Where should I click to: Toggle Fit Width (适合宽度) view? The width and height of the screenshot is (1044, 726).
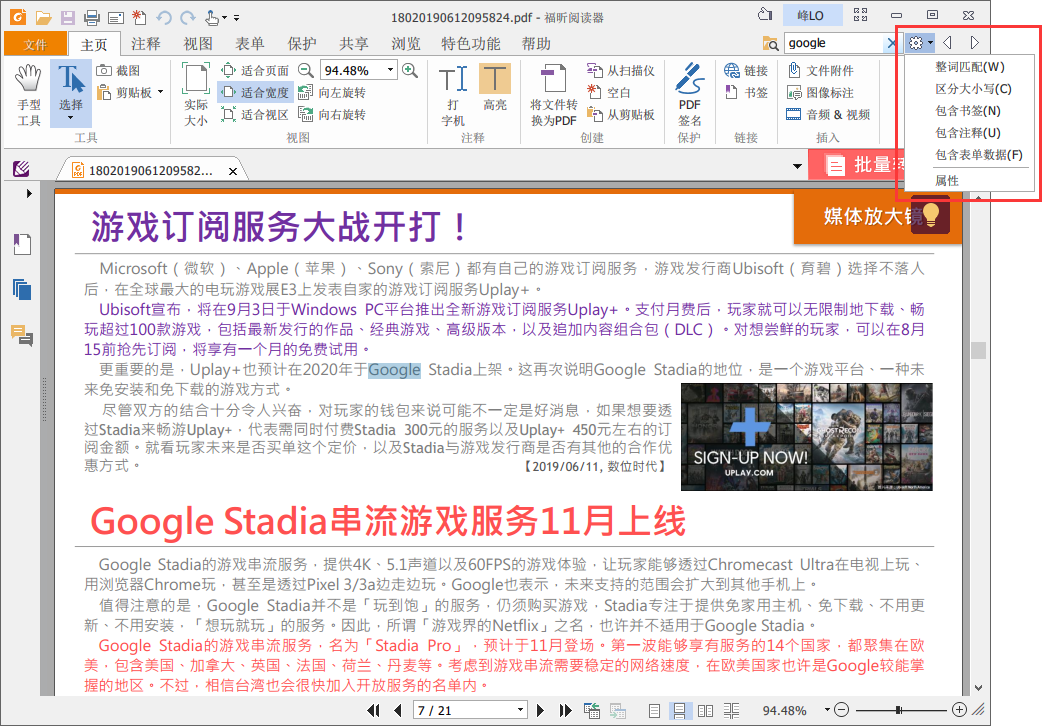(256, 93)
